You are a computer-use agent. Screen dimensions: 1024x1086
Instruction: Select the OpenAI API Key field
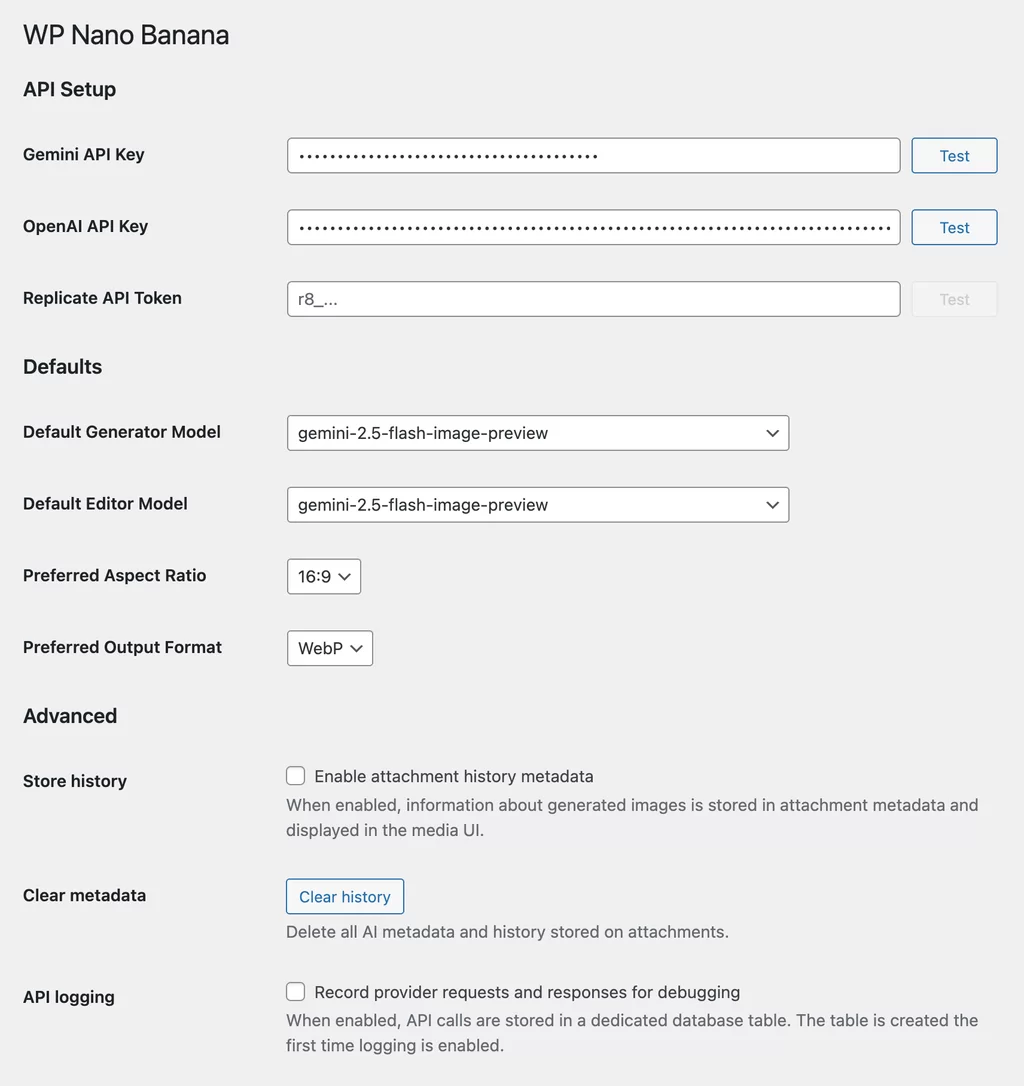pos(593,227)
